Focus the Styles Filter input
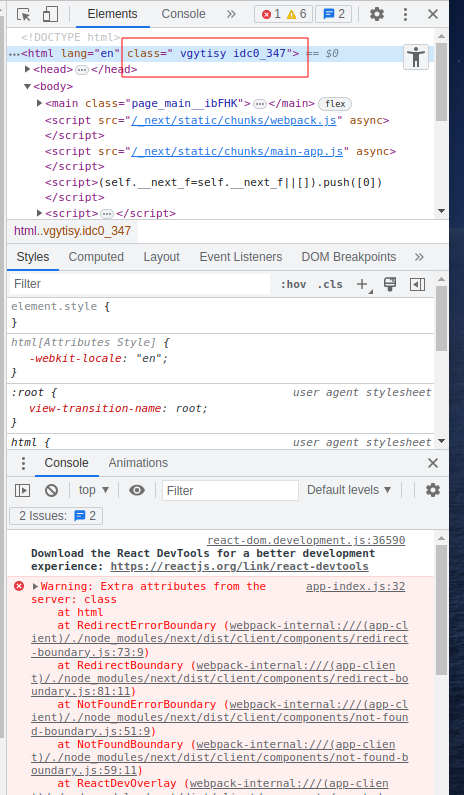The height and width of the screenshot is (795, 464). [139, 284]
